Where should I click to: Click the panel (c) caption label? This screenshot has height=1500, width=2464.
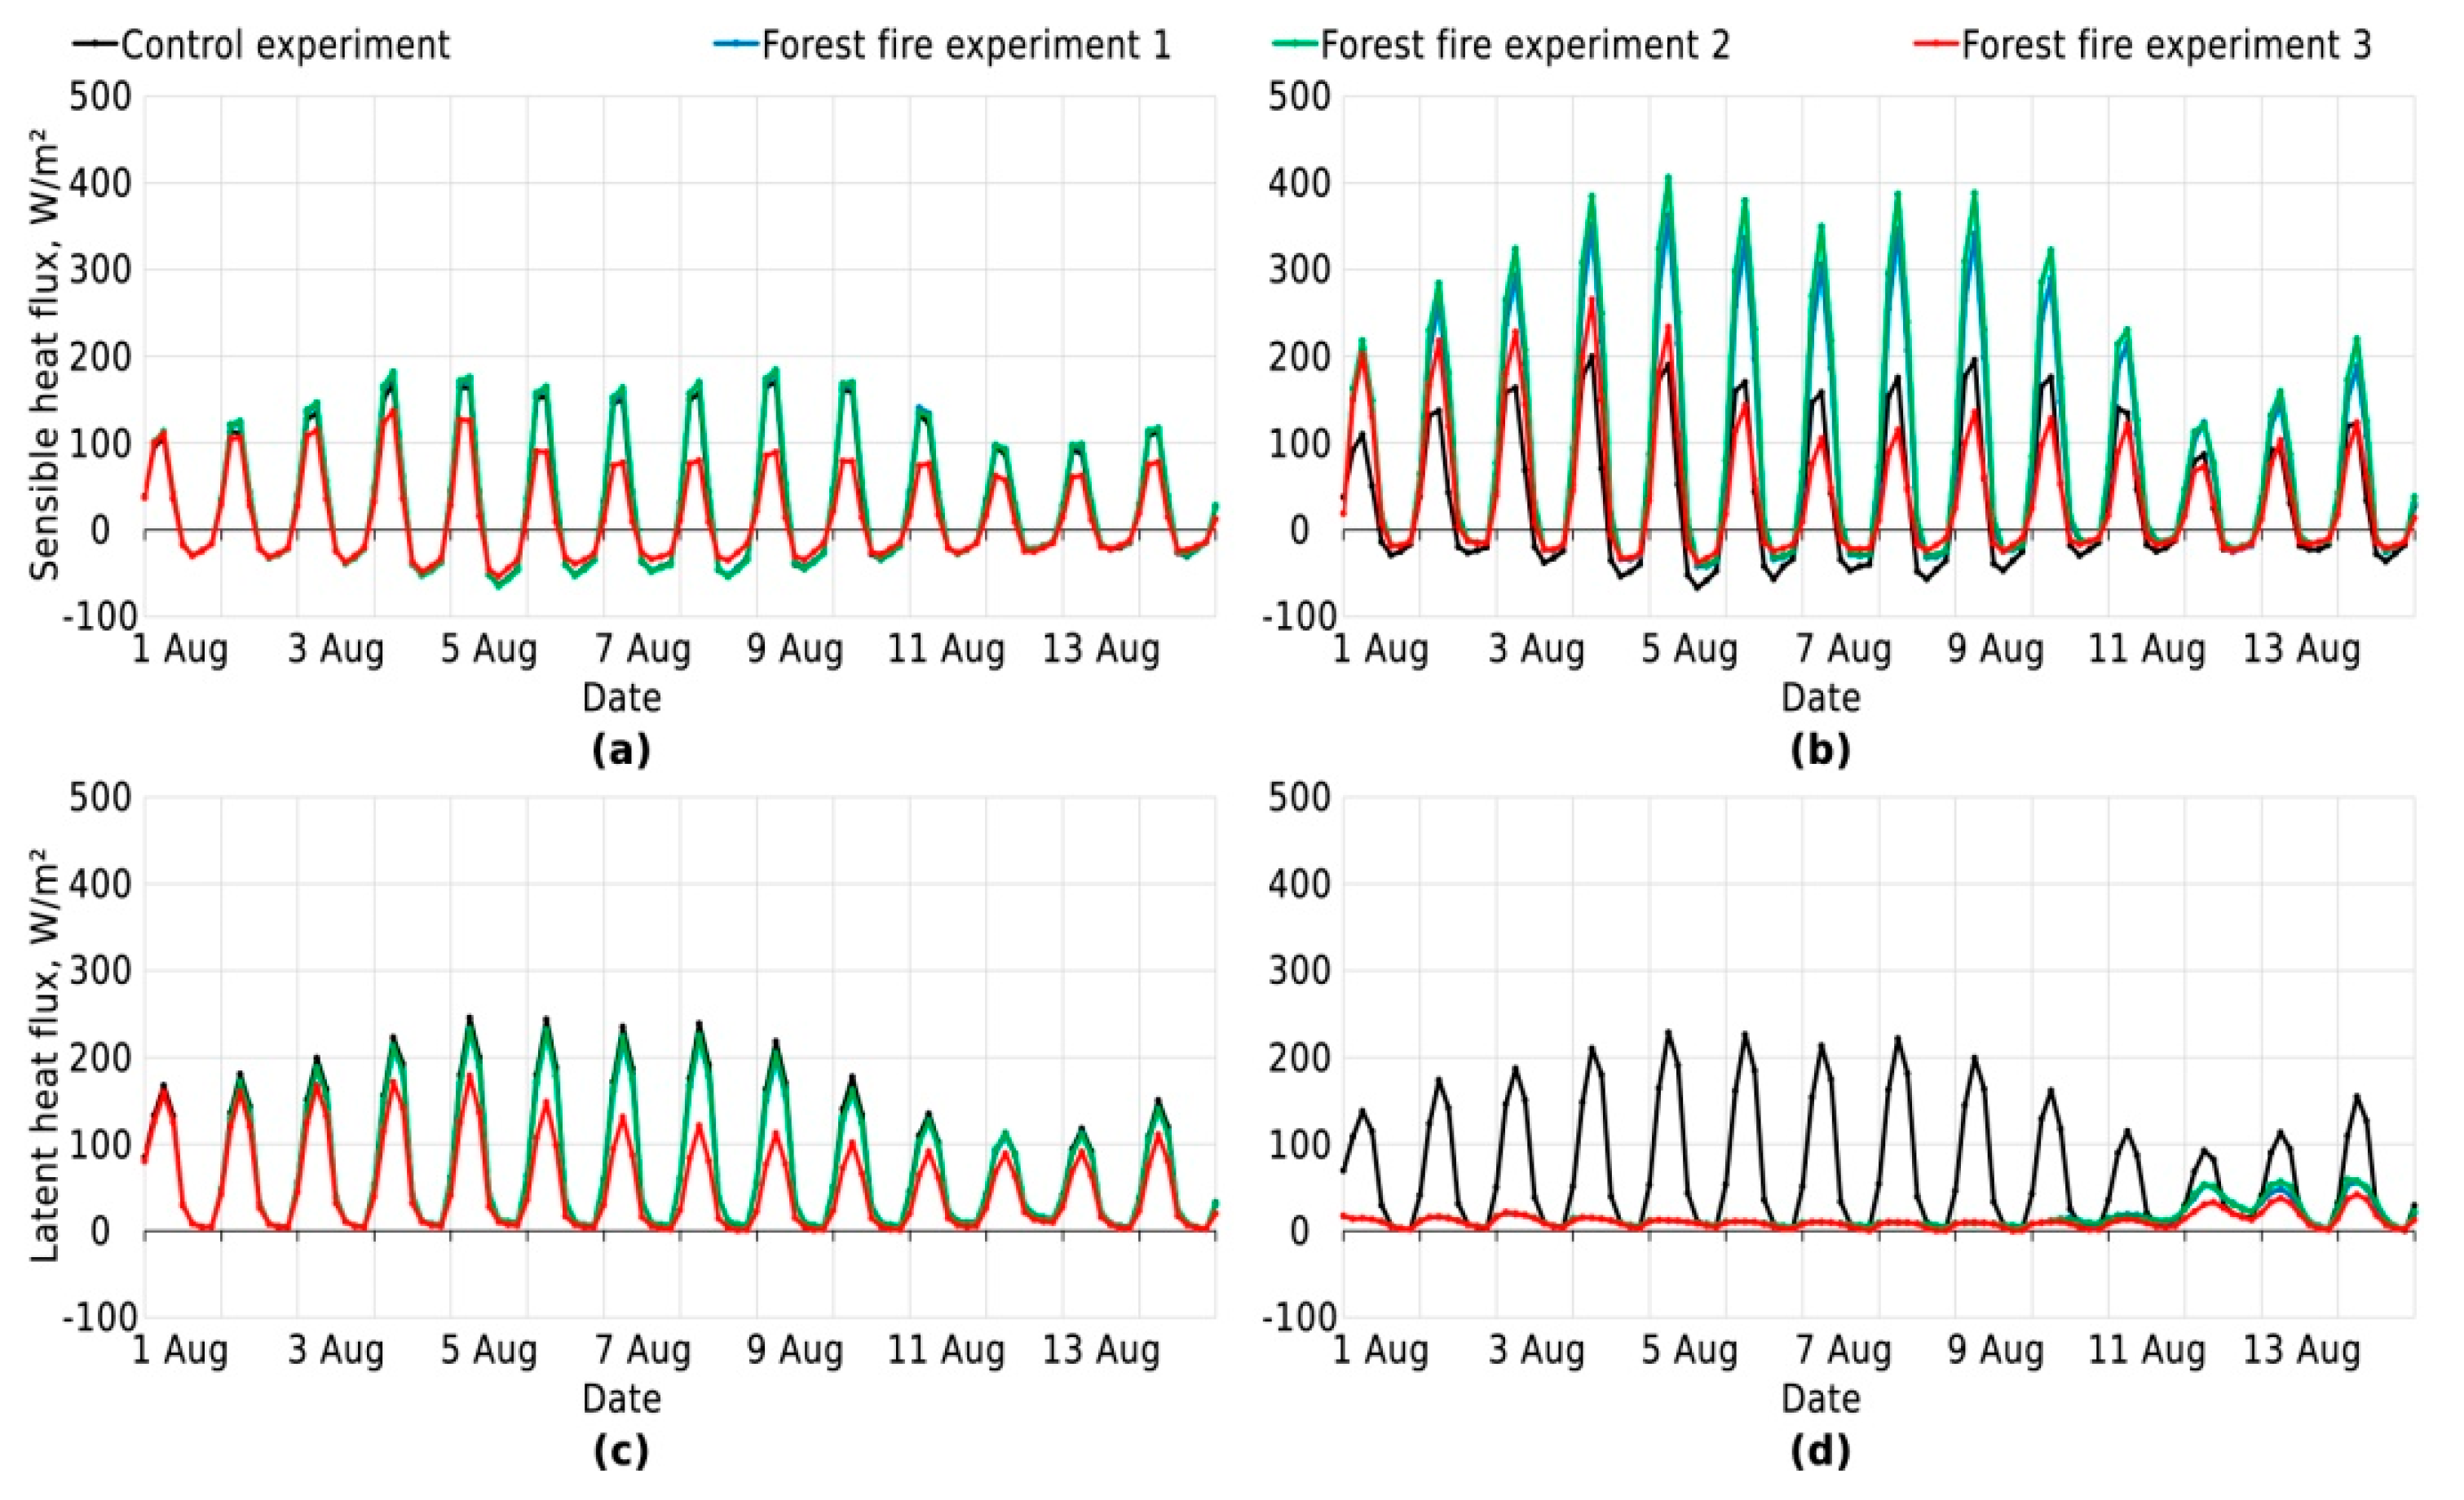[x=621, y=1451]
